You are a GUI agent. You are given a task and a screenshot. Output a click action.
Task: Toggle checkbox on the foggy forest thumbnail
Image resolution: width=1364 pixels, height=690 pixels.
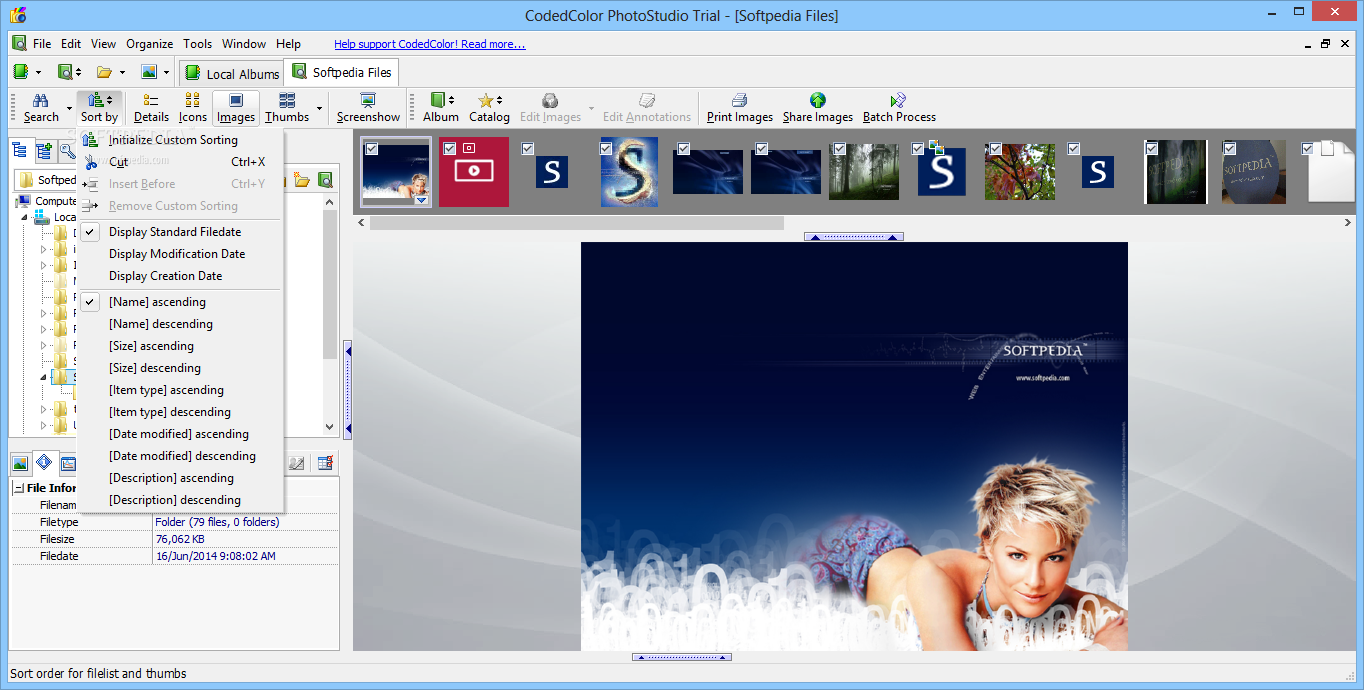(840, 148)
